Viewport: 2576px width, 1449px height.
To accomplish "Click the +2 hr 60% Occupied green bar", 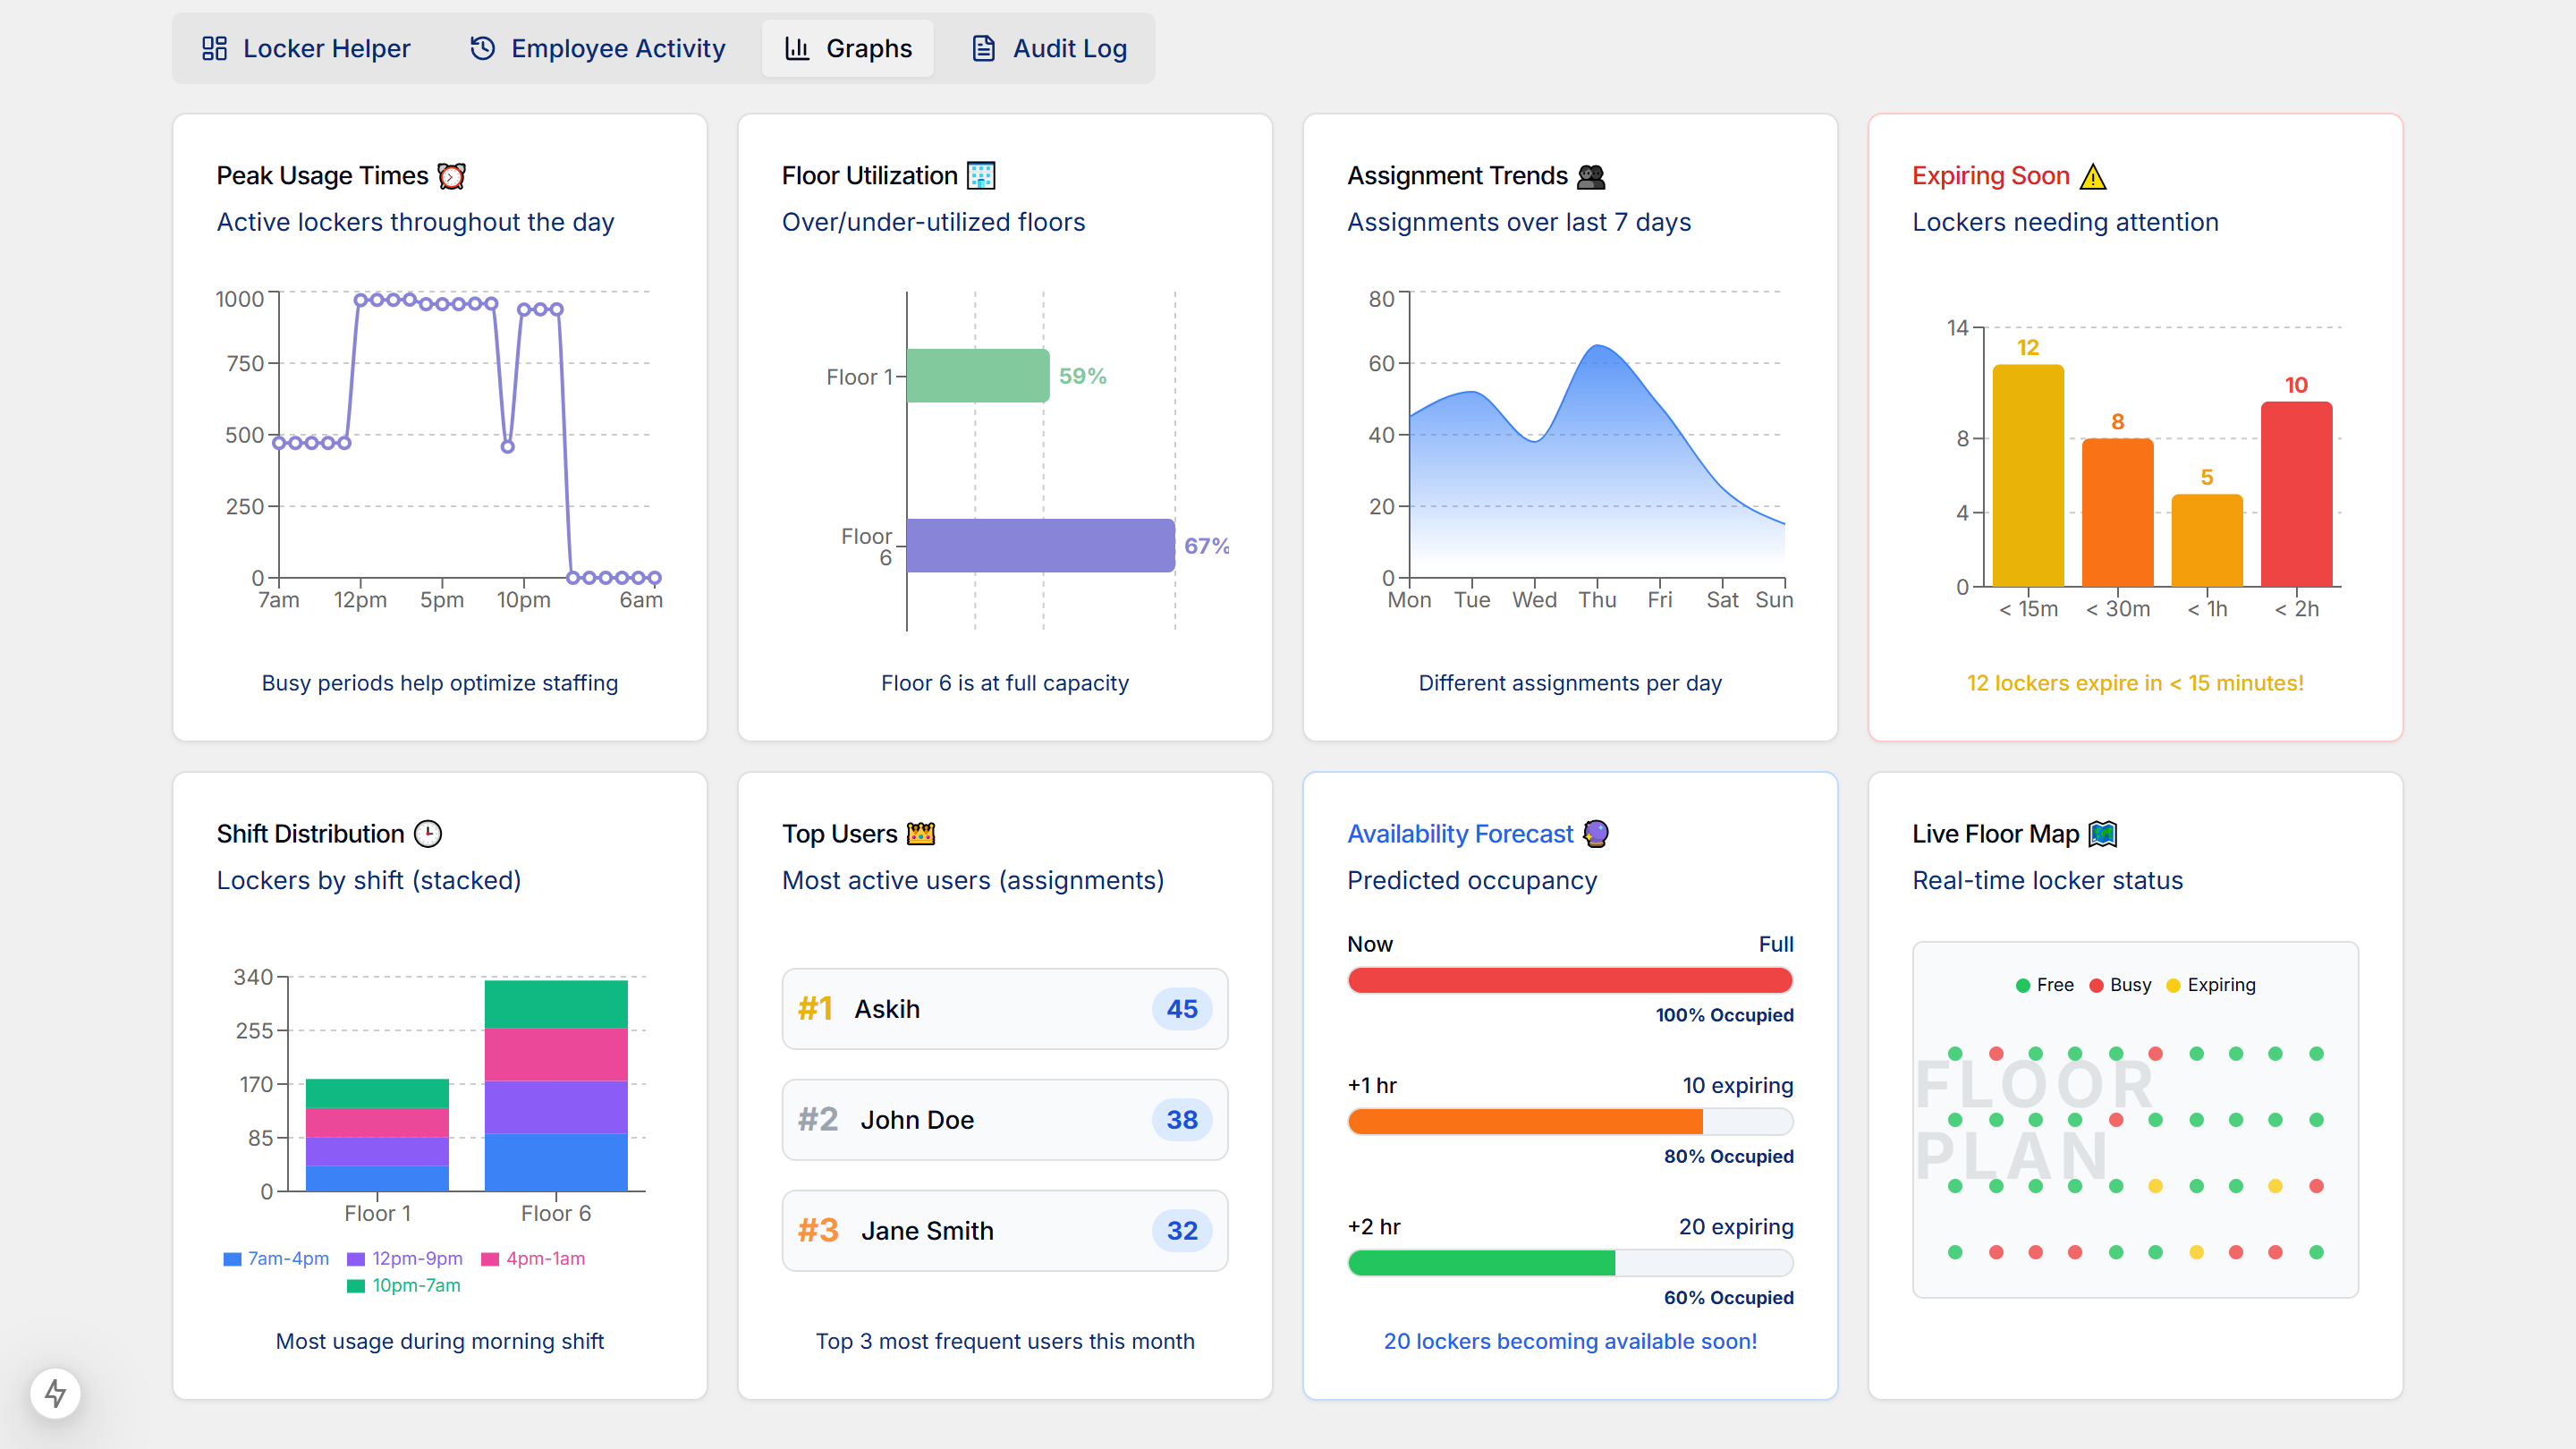I will click(1570, 1263).
